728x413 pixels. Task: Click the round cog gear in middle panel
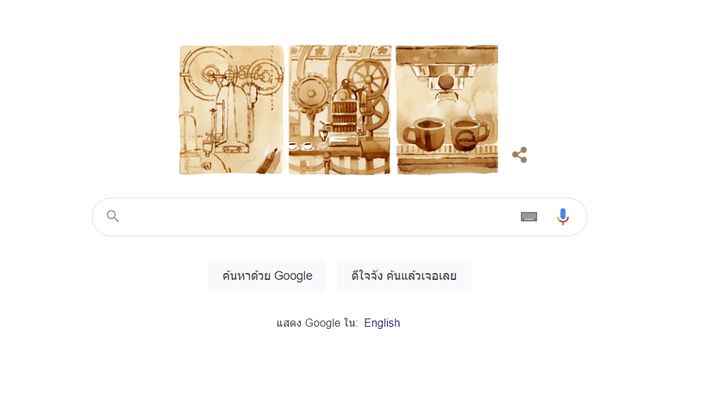pyautogui.click(x=310, y=94)
